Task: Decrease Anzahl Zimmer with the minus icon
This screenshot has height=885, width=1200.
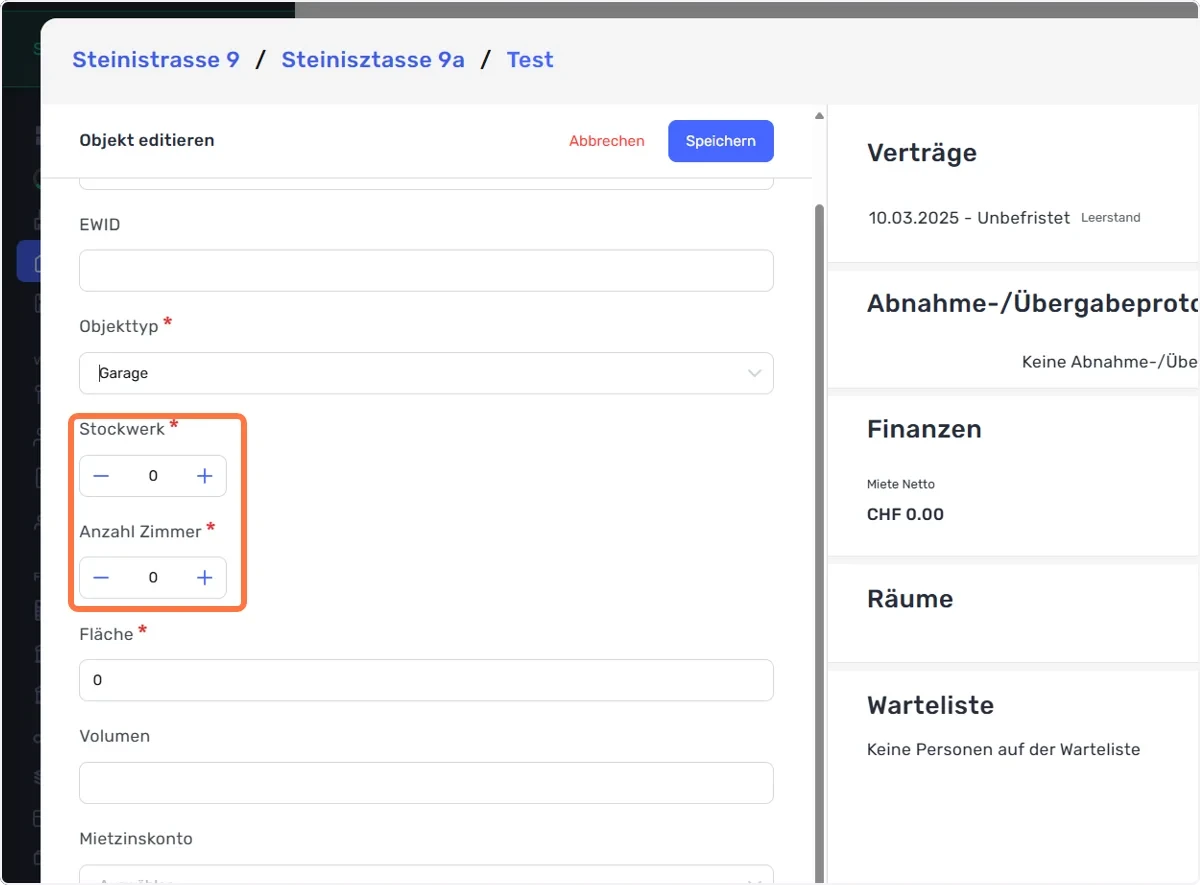Action: tap(101, 578)
